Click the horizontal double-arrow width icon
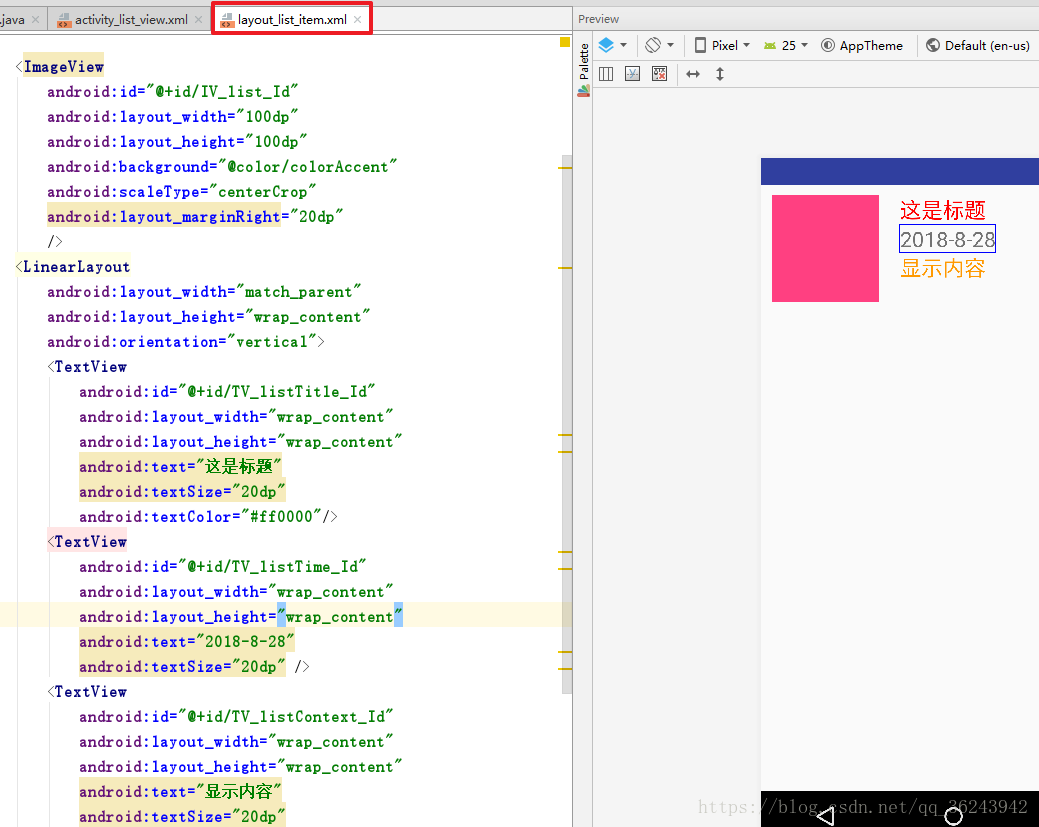Screen dimensions: 1039x827 tap(693, 74)
